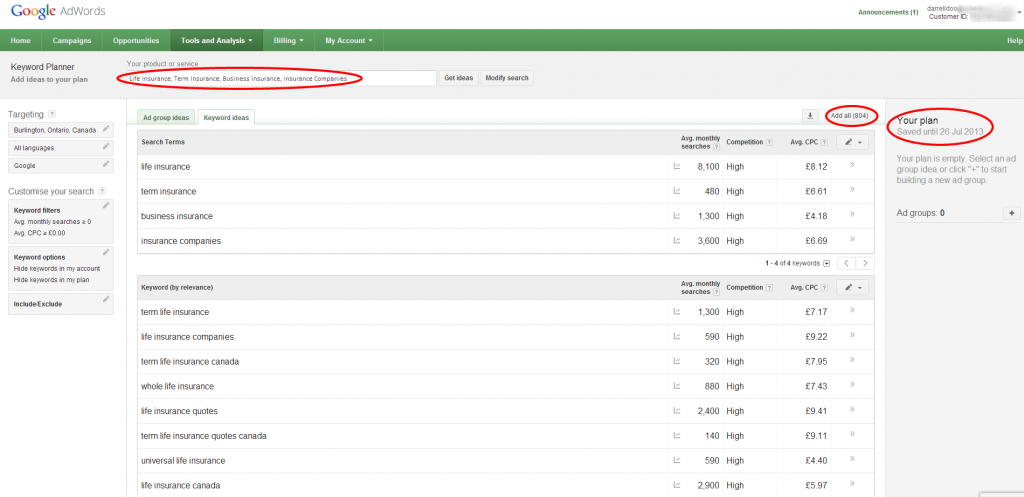The height and width of the screenshot is (497, 1024).
Task: Go to next page of keywords
Action: click(x=865, y=263)
